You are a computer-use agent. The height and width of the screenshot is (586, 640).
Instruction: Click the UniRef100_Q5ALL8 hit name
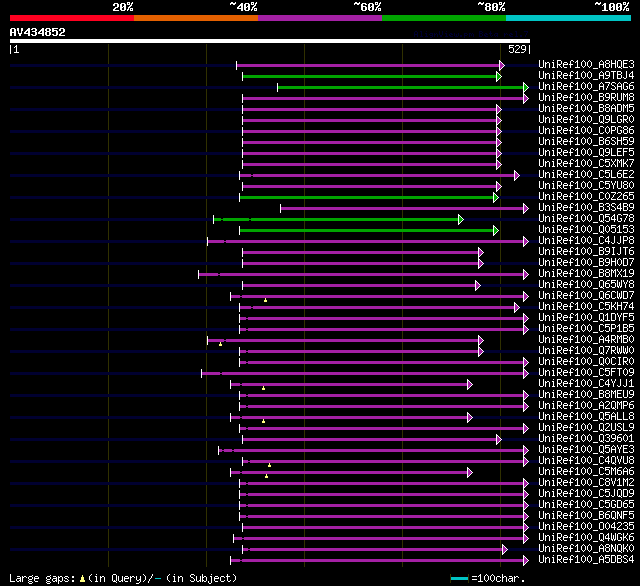click(x=586, y=417)
